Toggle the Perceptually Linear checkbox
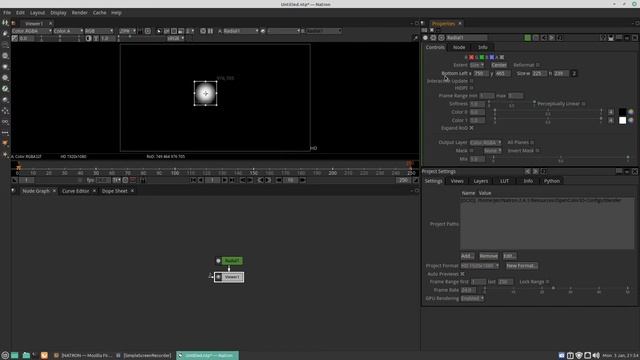This screenshot has width=640, height=360. (584, 104)
